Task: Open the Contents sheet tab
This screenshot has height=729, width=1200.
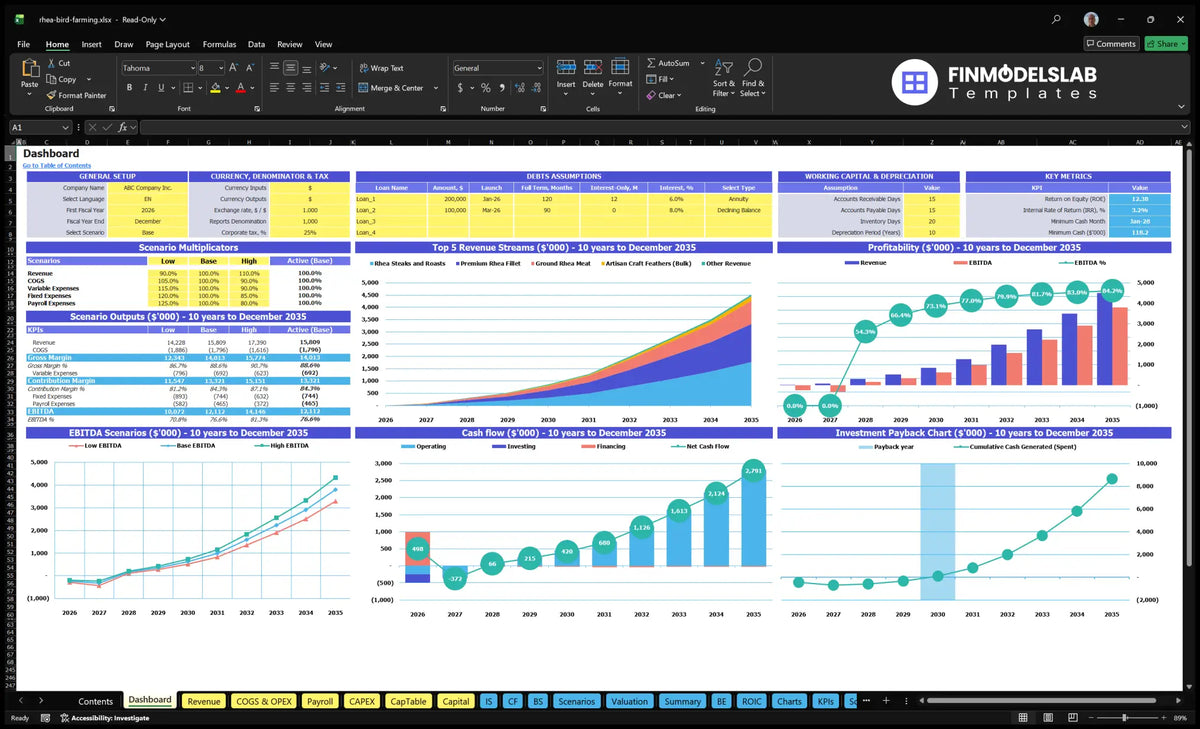Action: coord(96,701)
